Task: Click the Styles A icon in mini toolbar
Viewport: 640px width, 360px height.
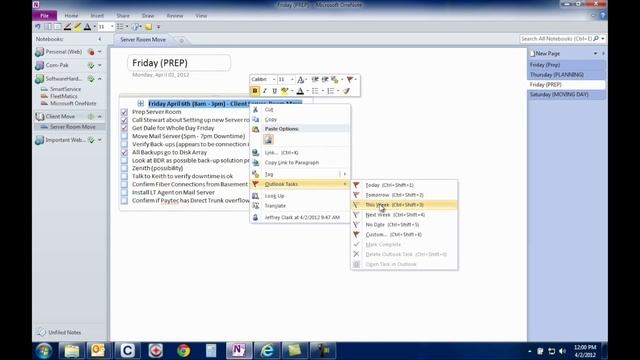Action: tap(300, 79)
